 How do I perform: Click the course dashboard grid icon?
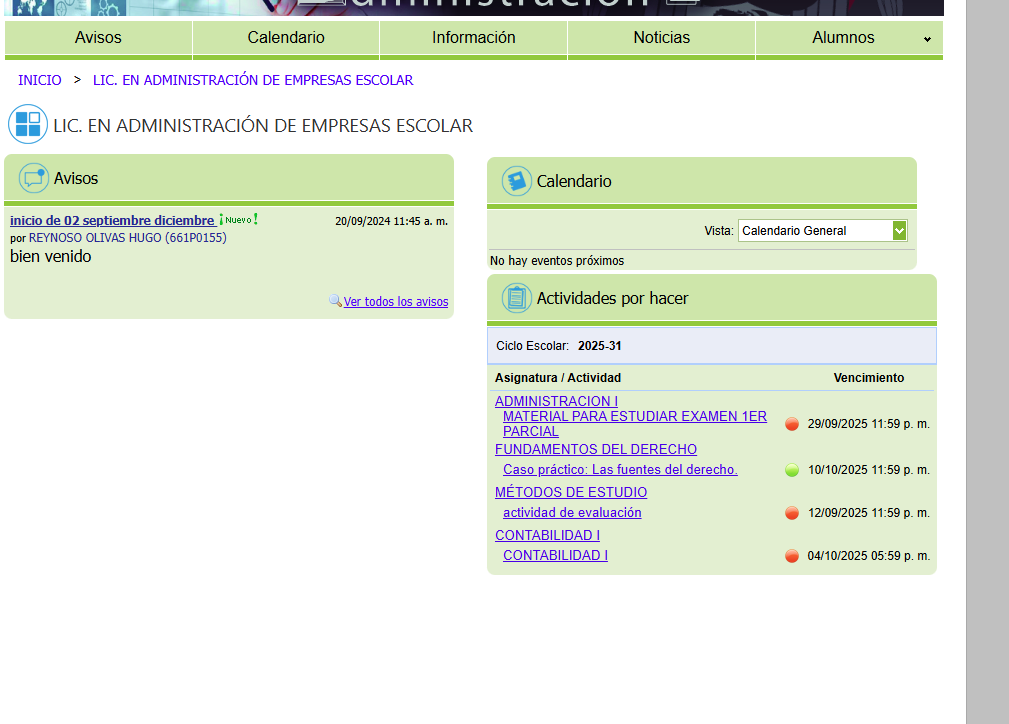pyautogui.click(x=28, y=124)
